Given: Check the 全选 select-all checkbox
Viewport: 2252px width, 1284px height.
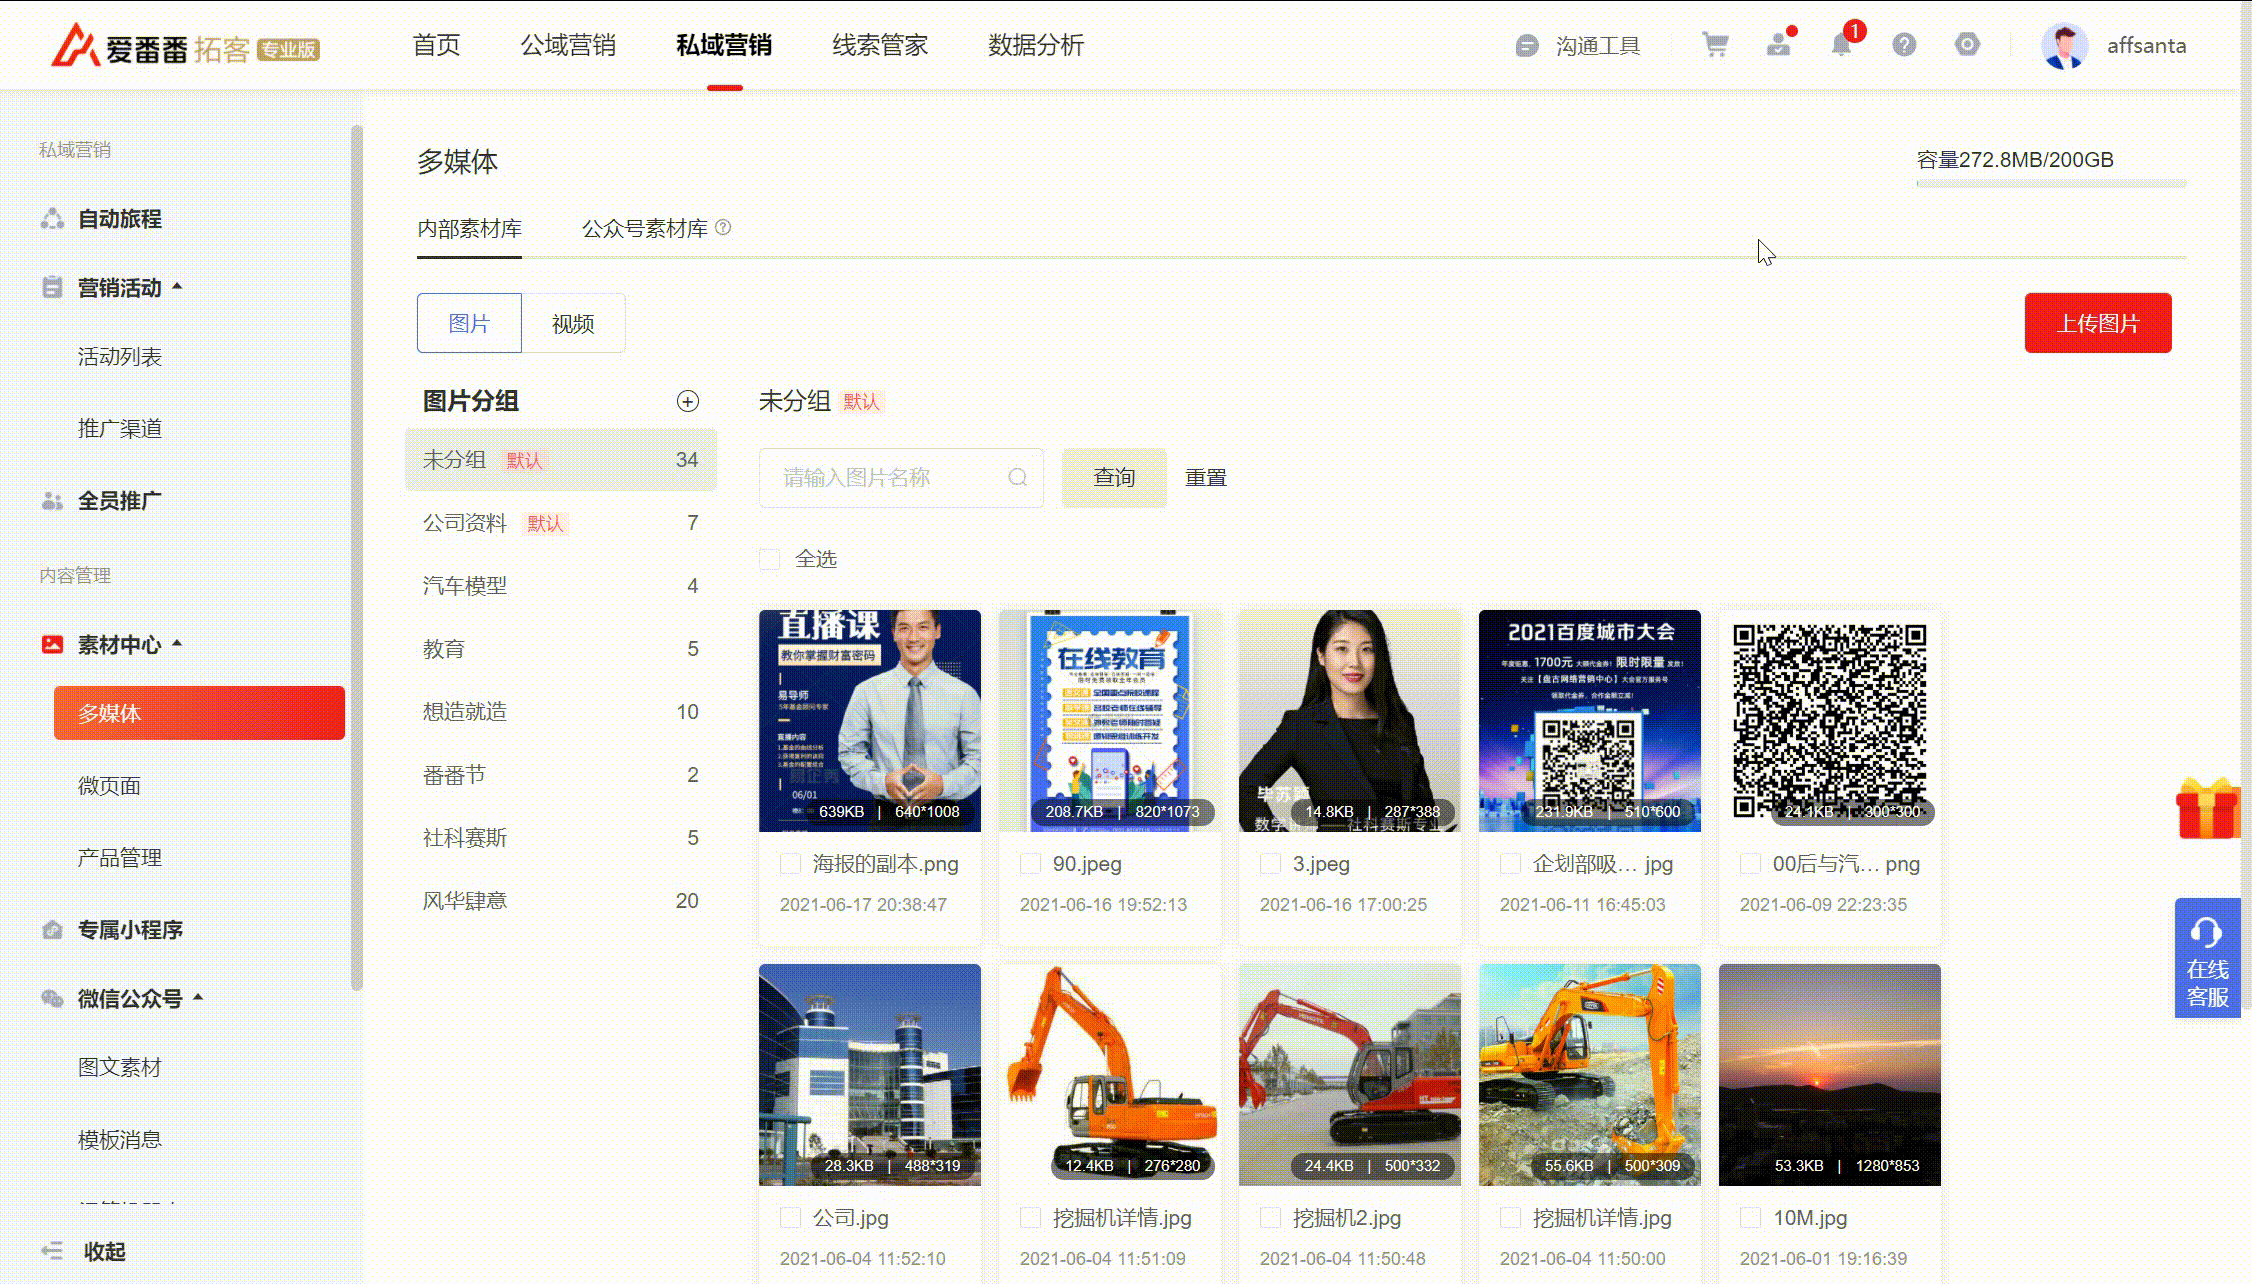Looking at the screenshot, I should coord(769,559).
